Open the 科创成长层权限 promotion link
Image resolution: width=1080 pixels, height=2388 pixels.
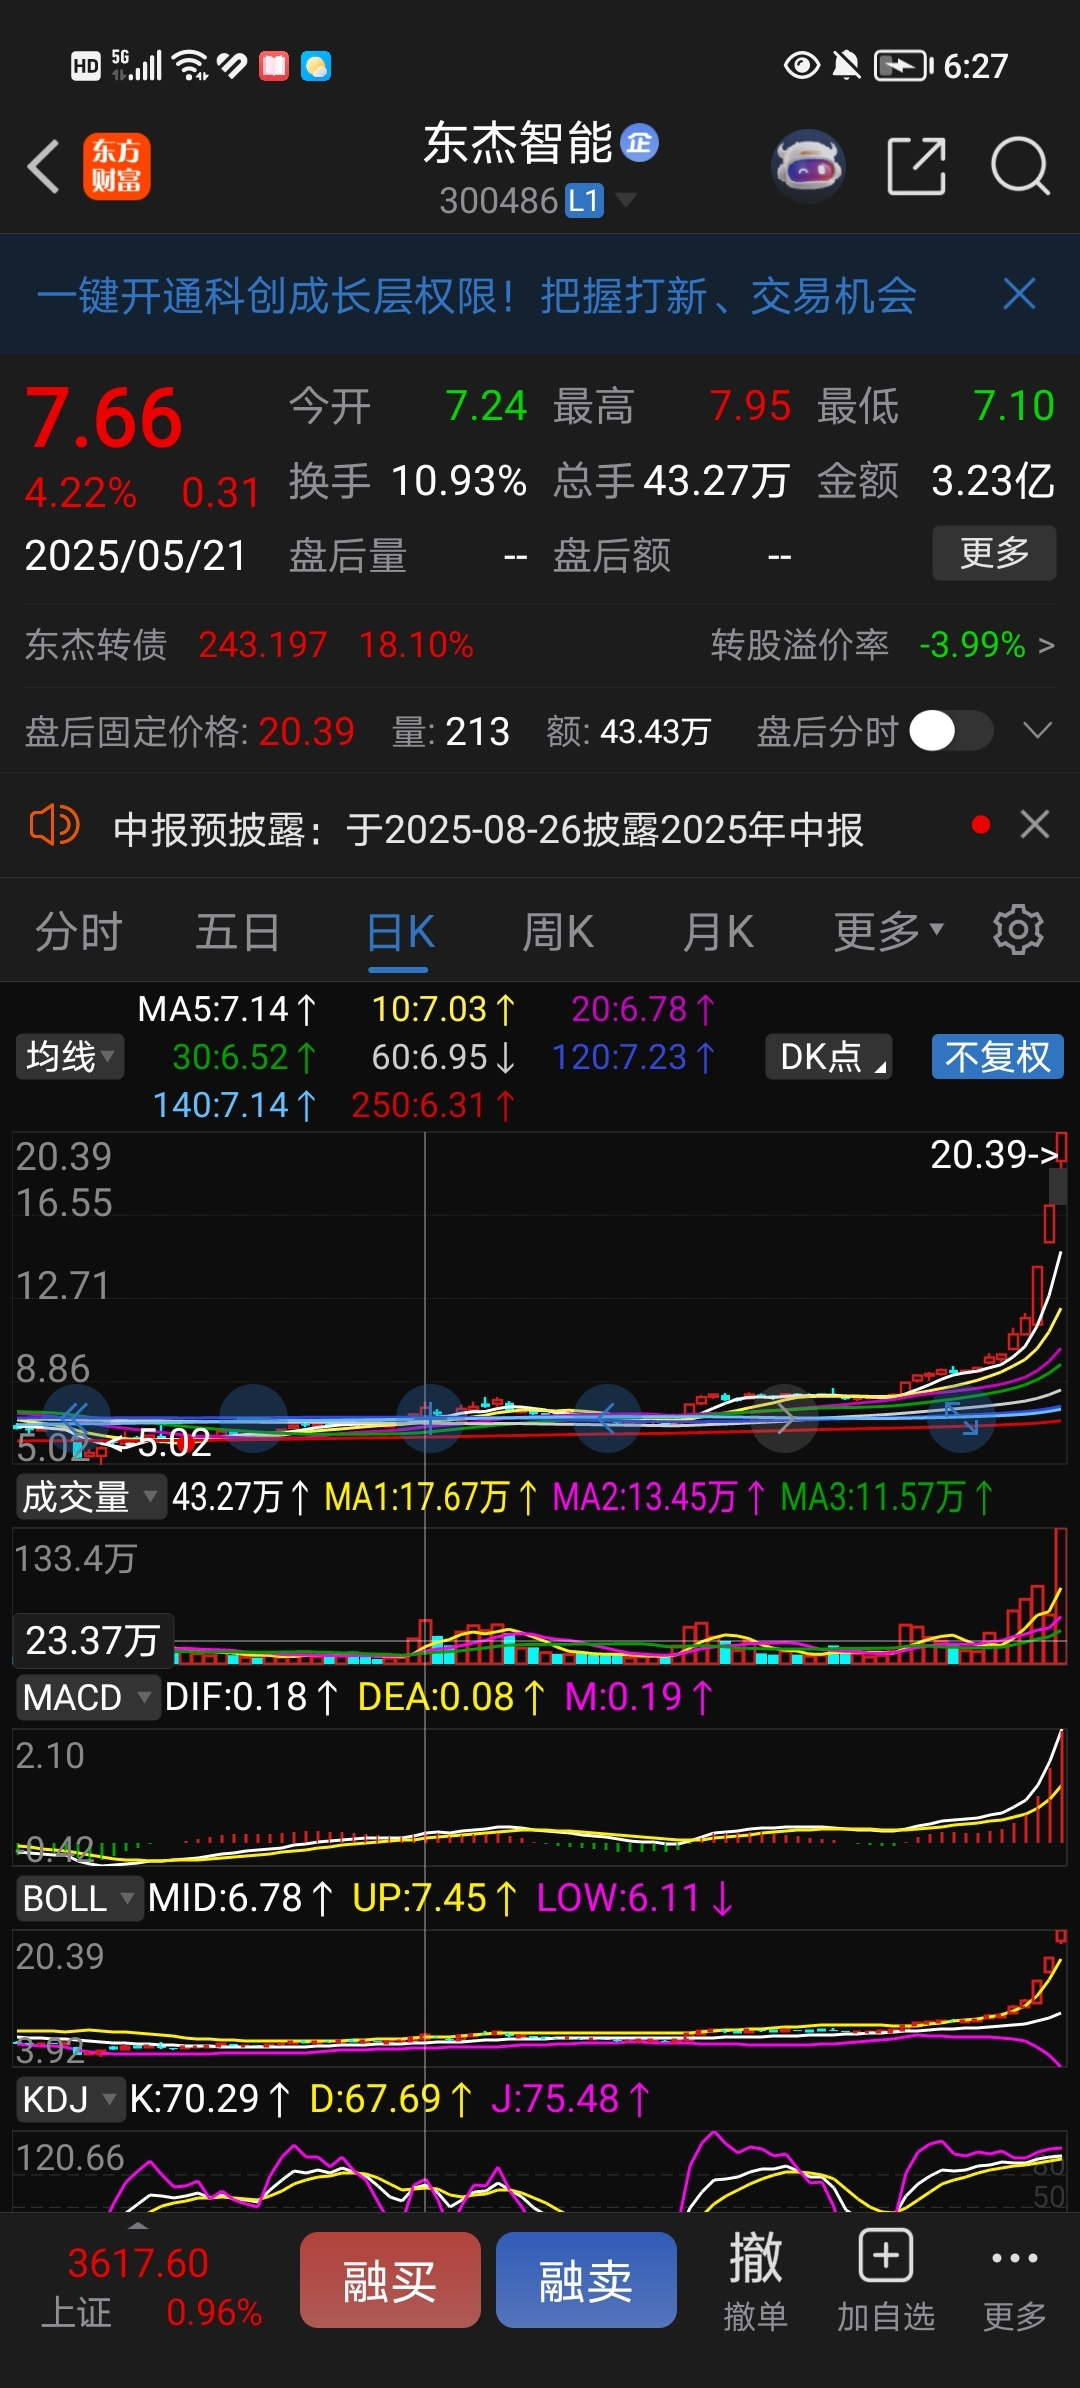(x=476, y=295)
